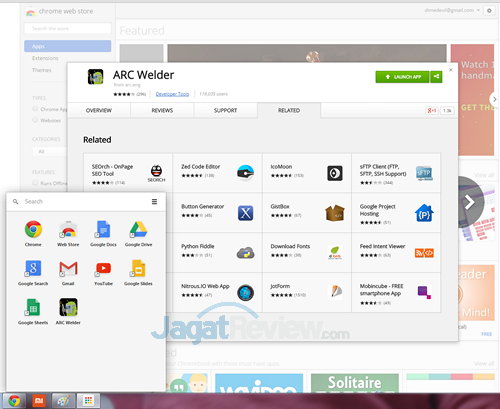
Task: Open Mobincube FREE smartphone App card
Action: [x=396, y=292]
